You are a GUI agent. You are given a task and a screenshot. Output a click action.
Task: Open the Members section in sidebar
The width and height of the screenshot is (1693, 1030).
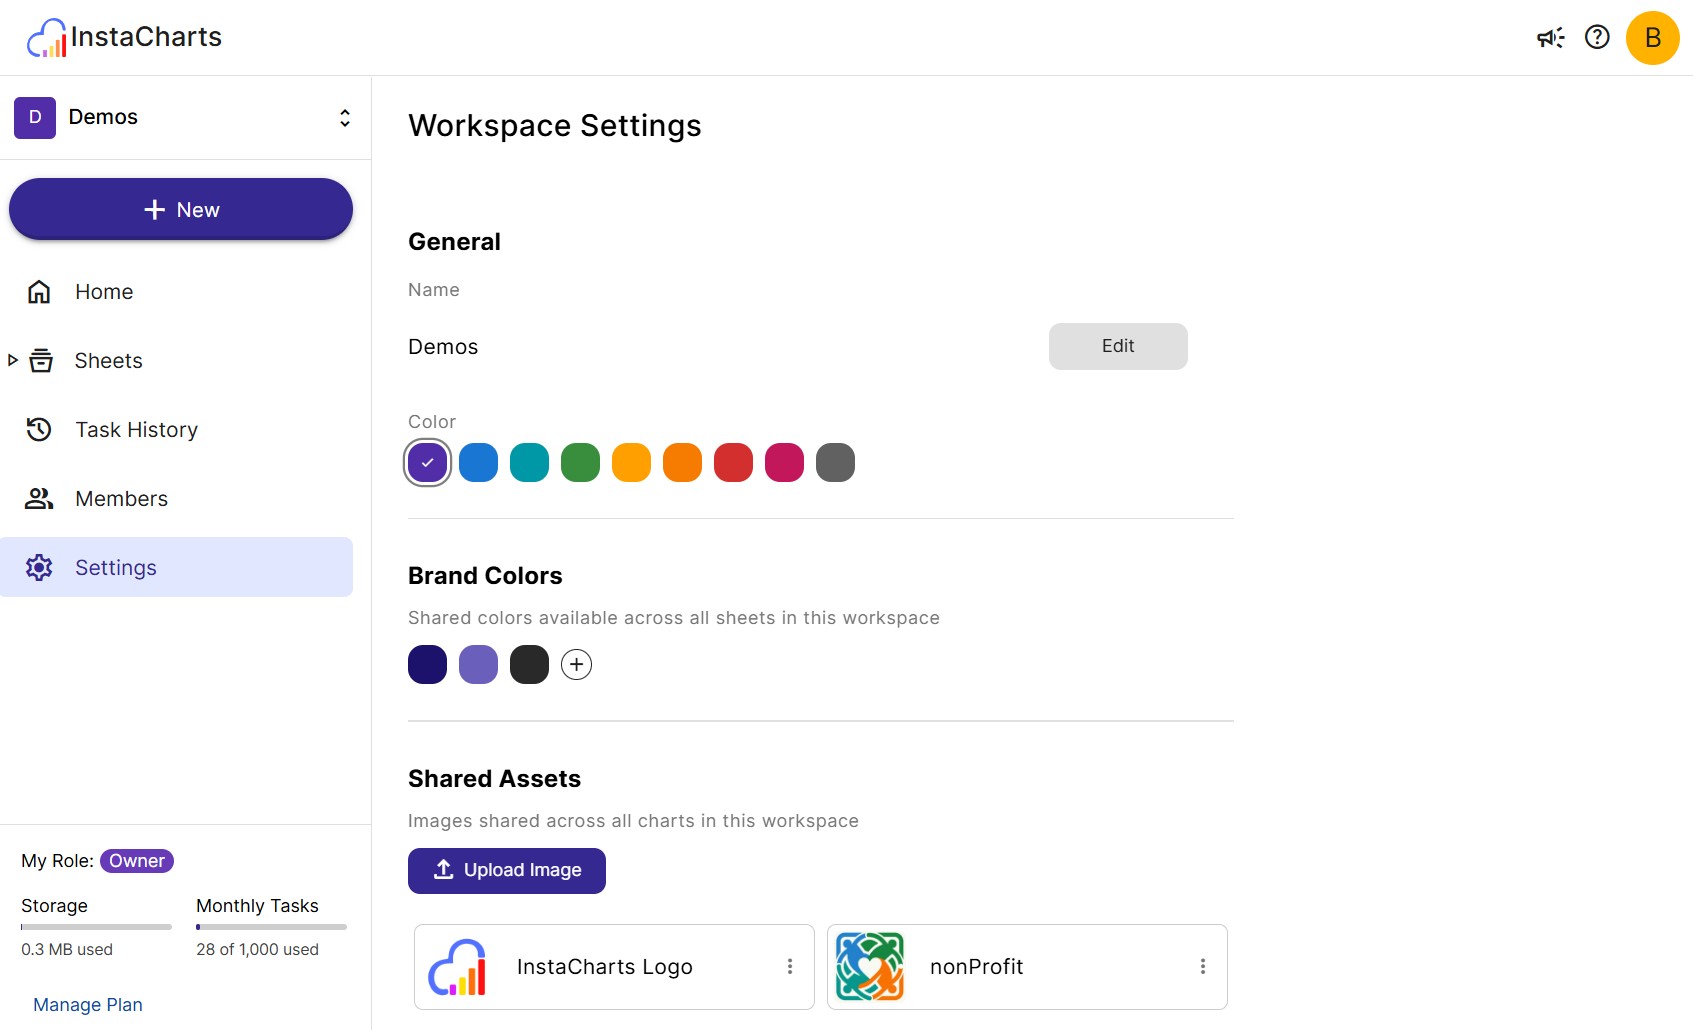121,498
